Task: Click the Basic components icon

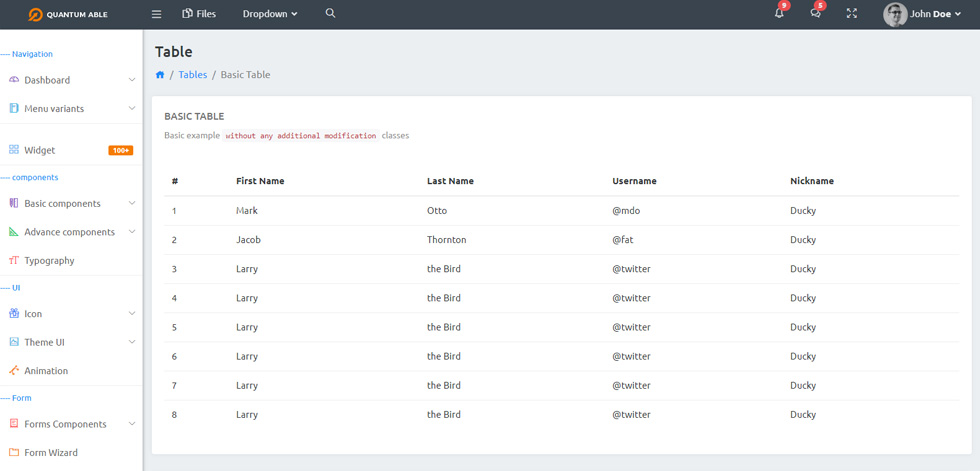Action: point(14,203)
